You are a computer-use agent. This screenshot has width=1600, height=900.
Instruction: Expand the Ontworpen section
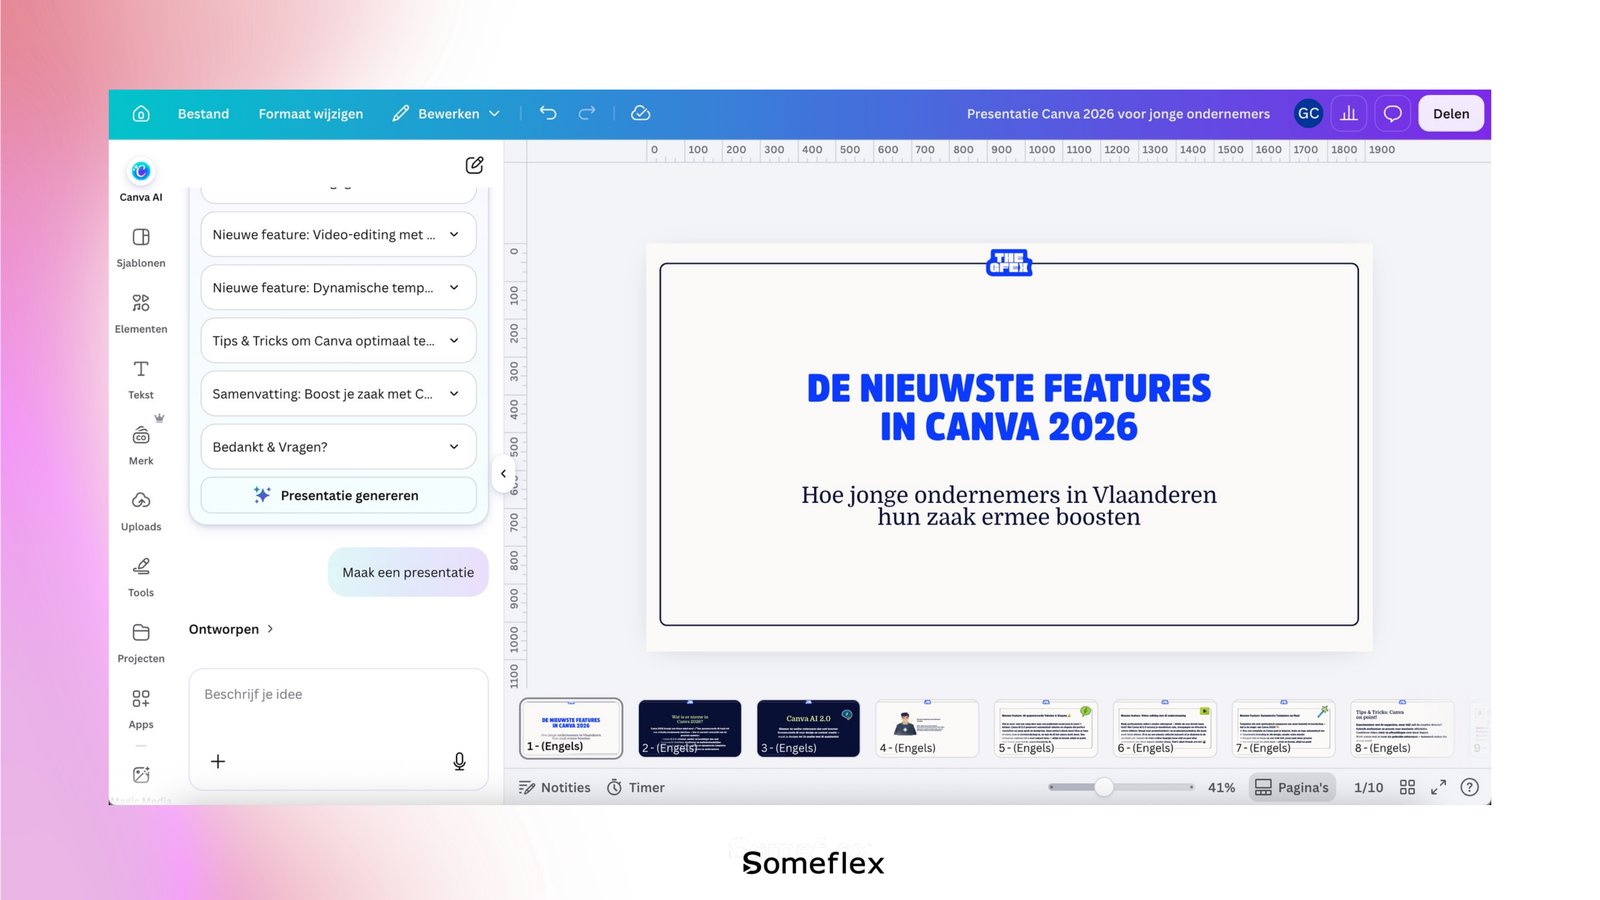[231, 629]
